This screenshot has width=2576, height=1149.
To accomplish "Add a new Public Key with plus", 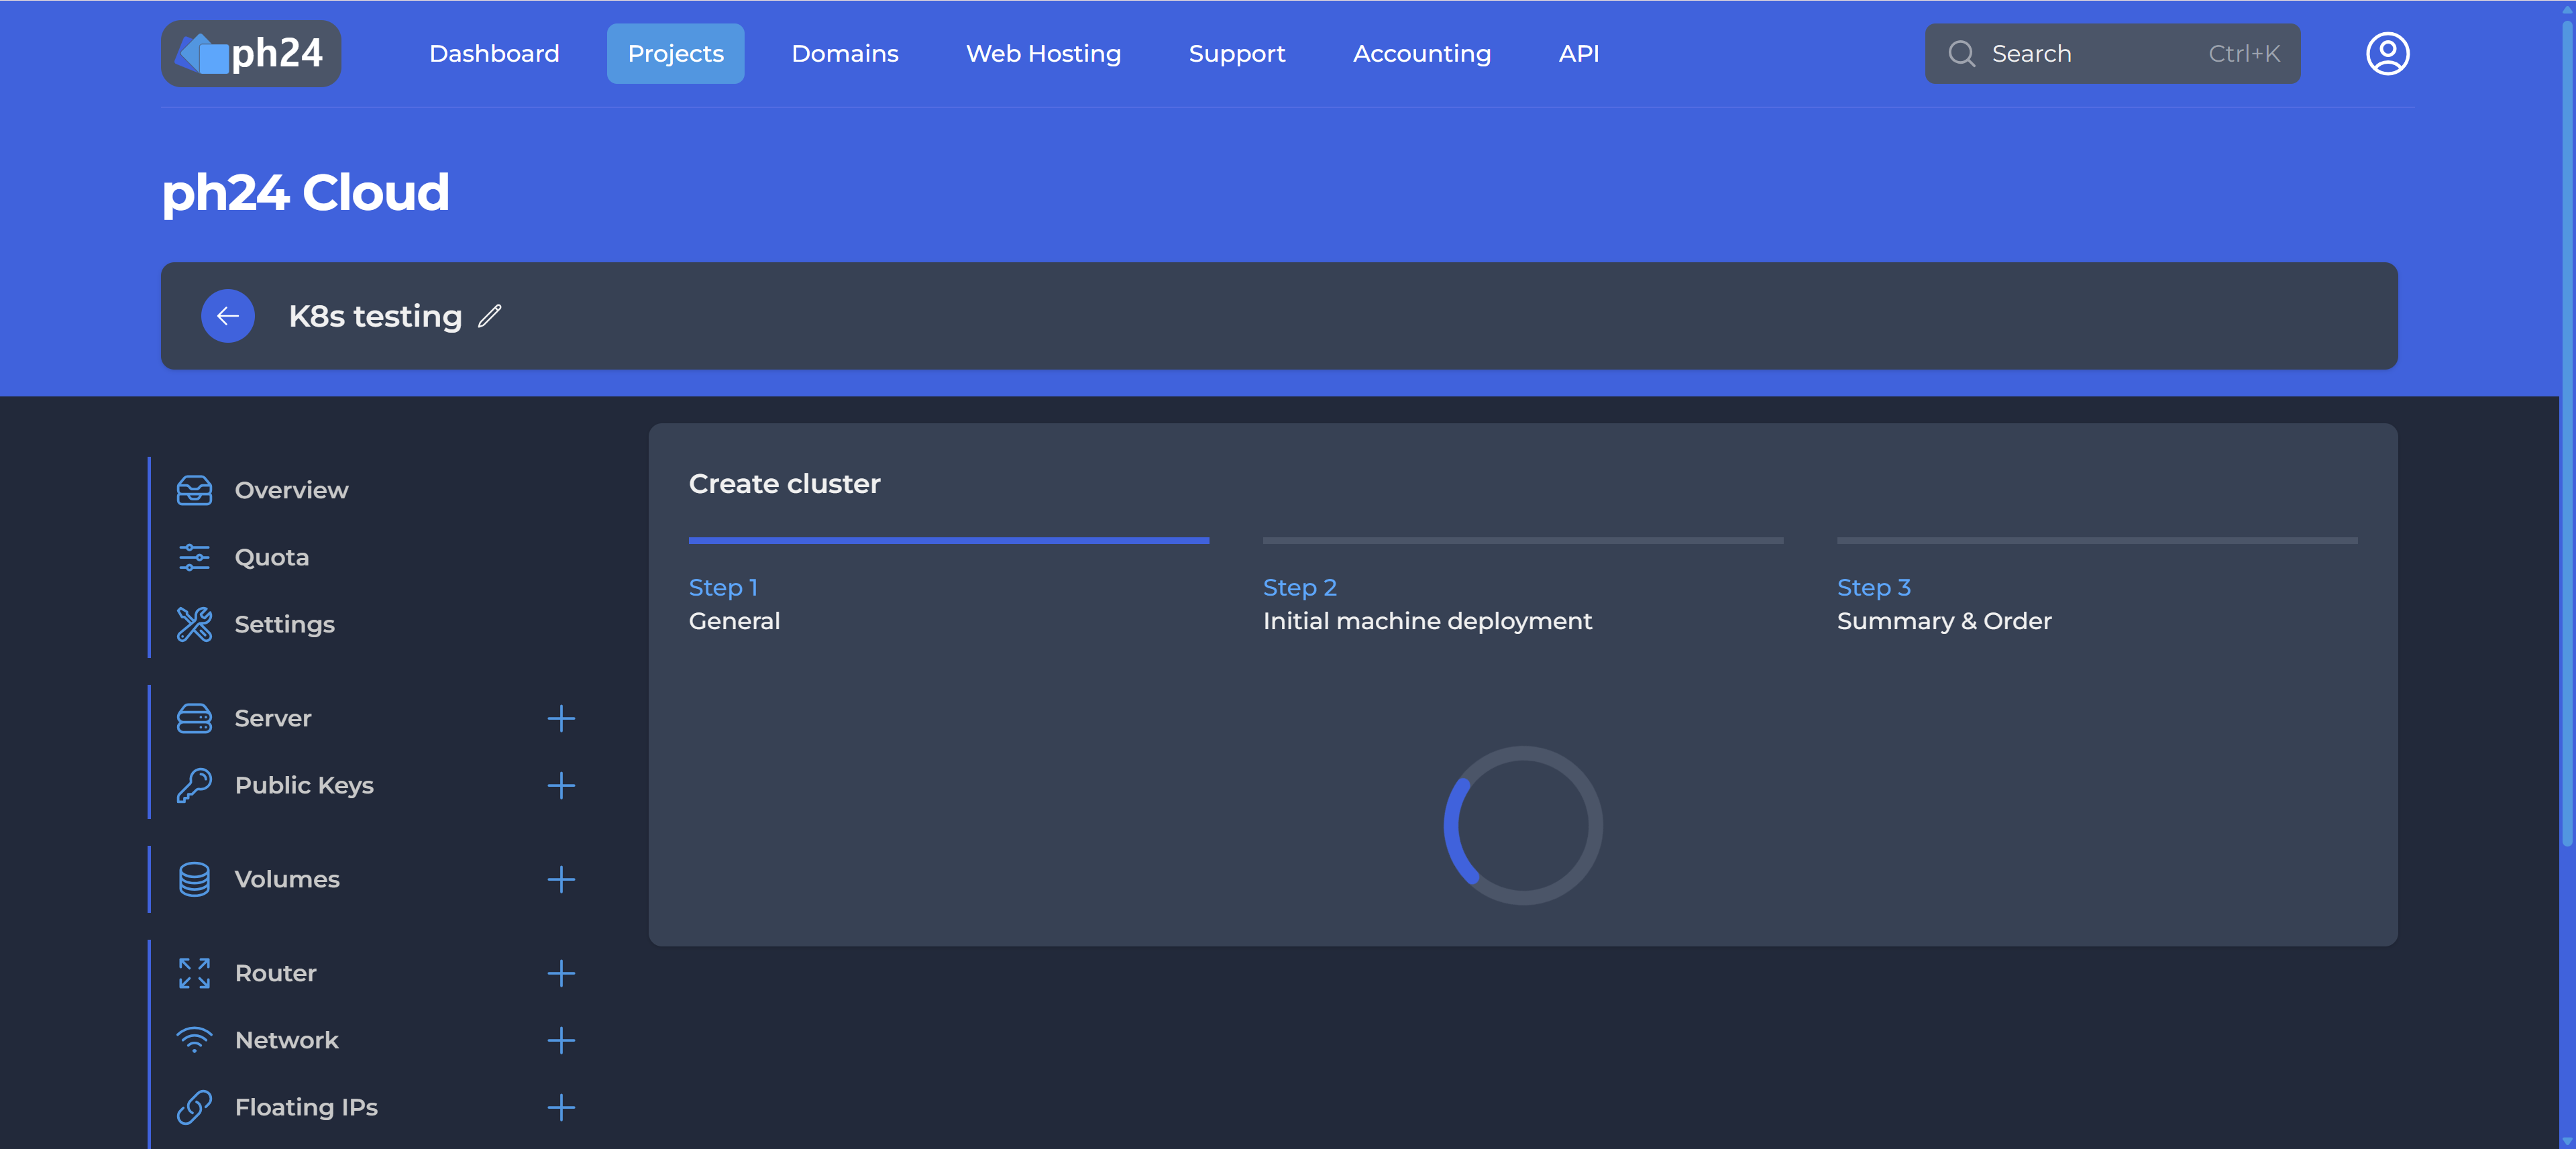I will click(561, 785).
